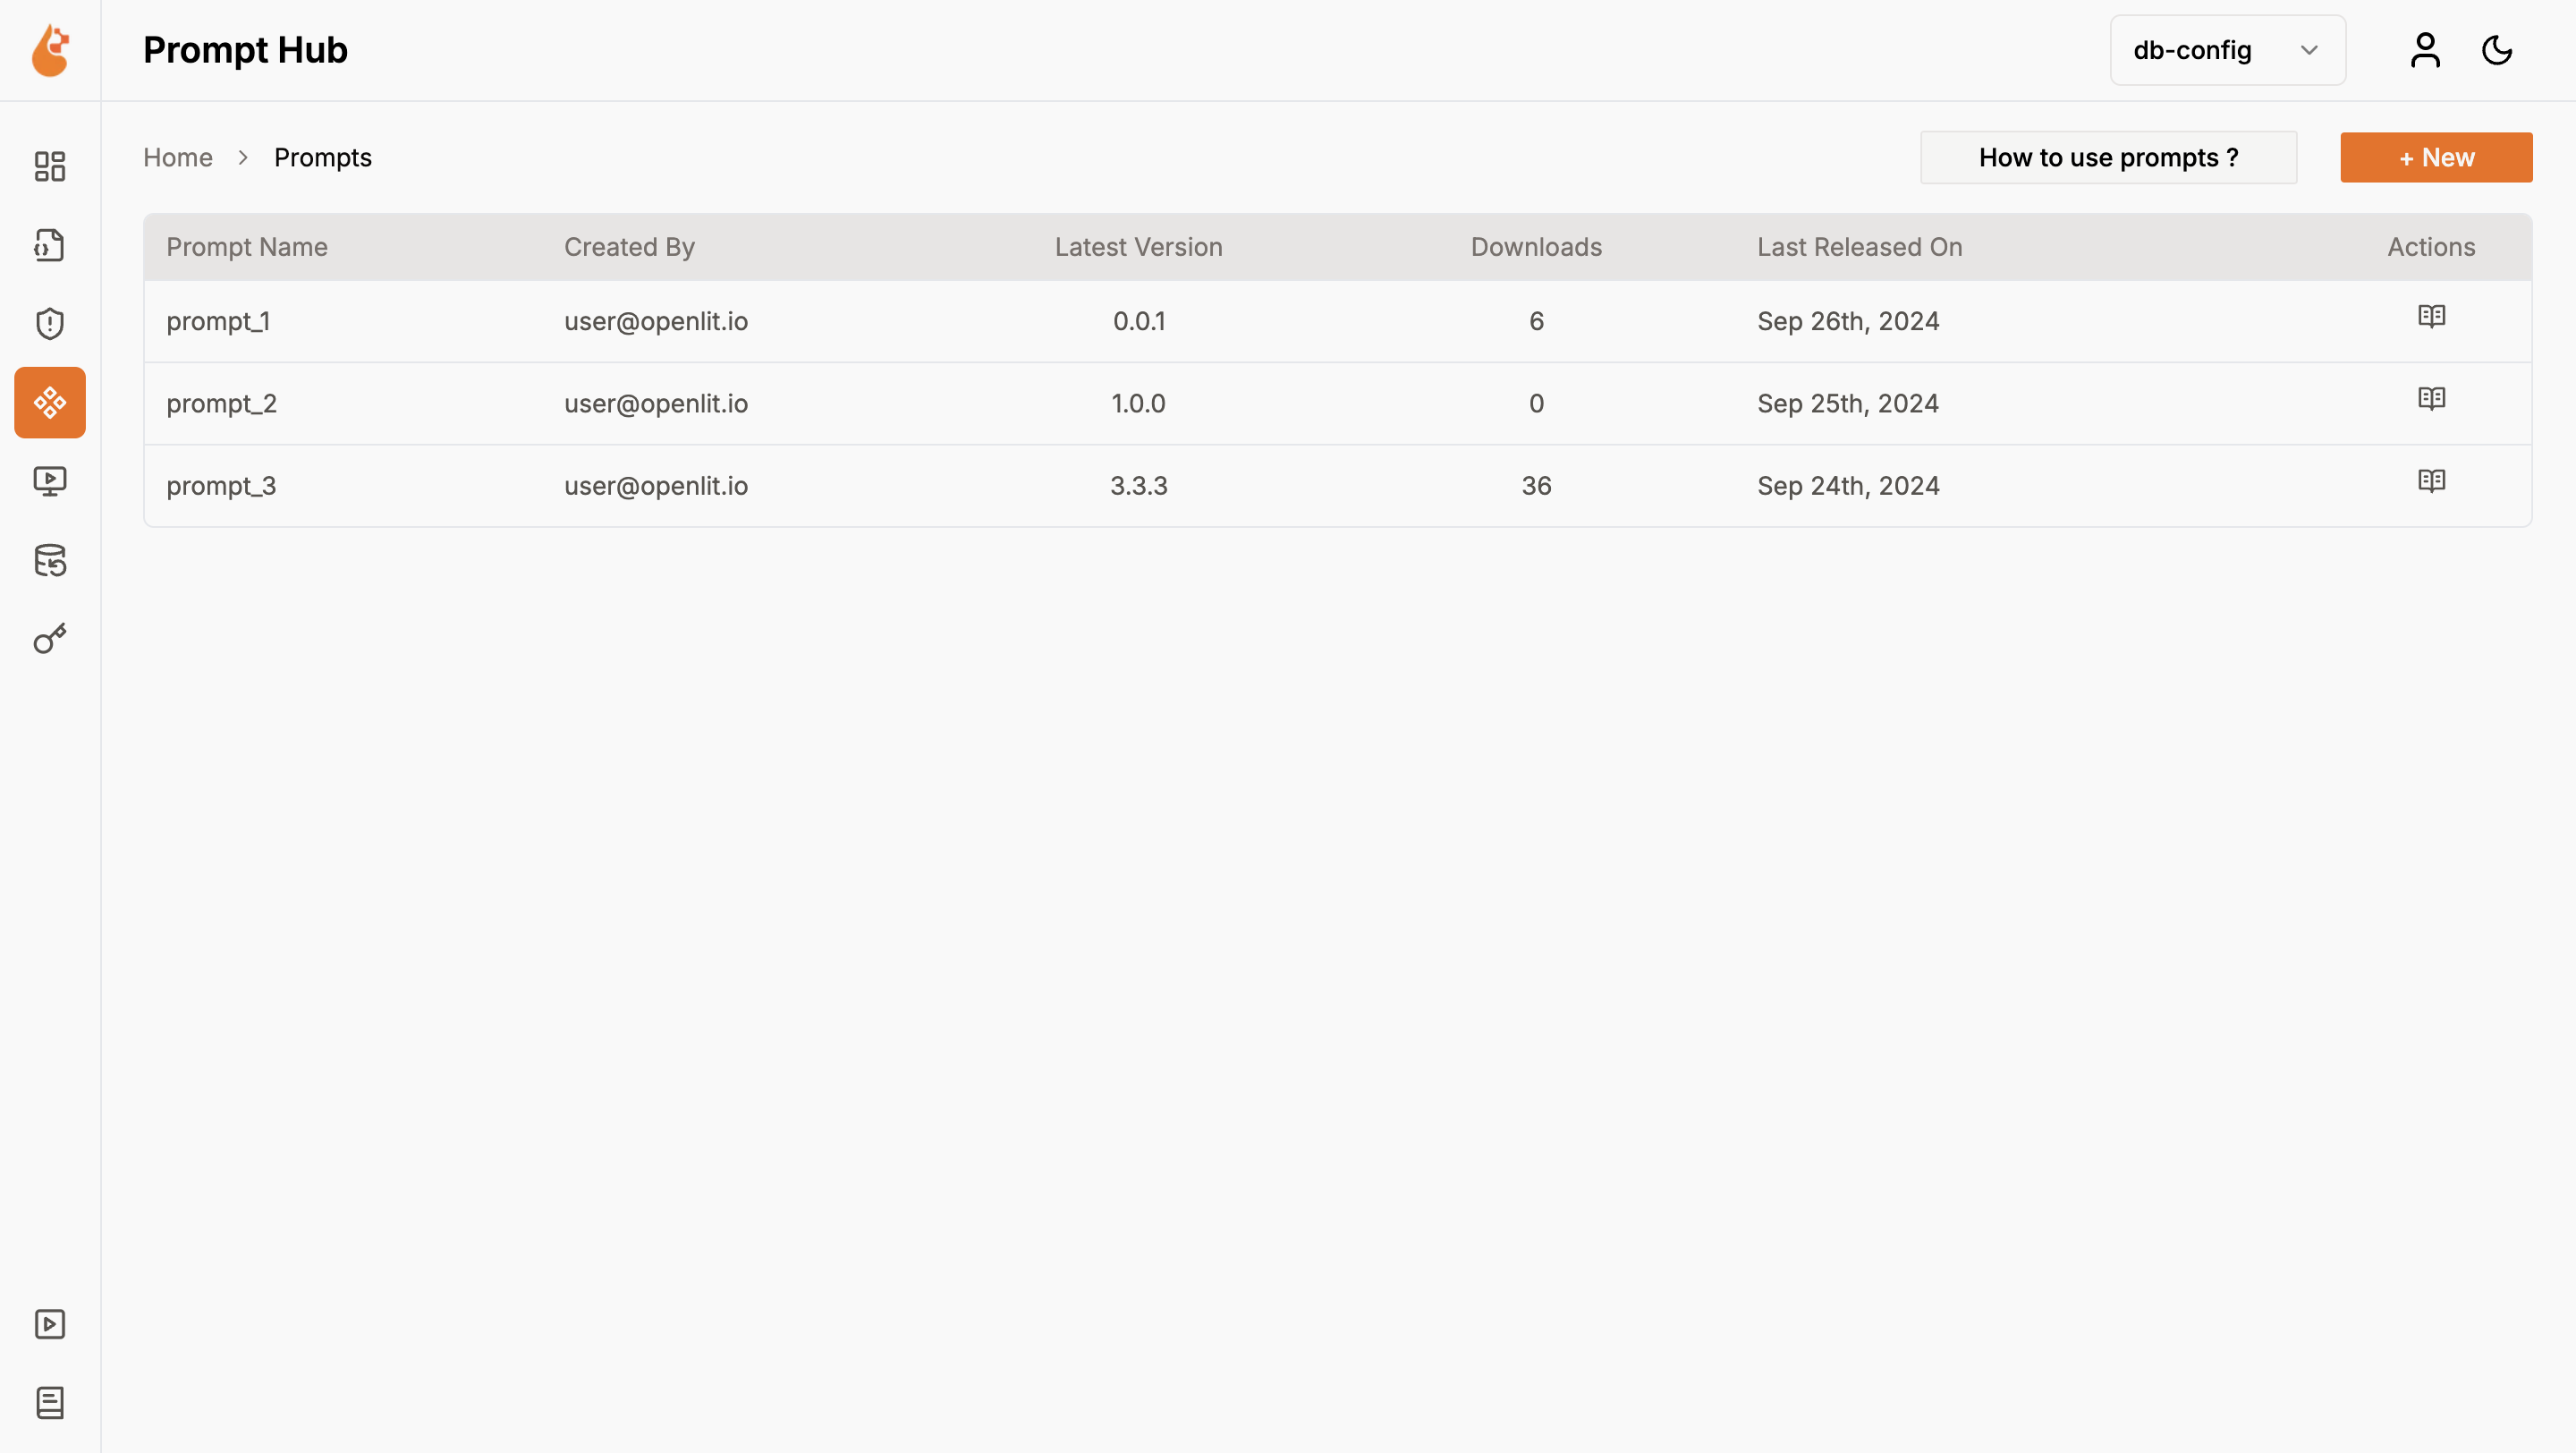Screen dimensions: 2576x1453
Task: Open the Exceptions shield icon in sidebar
Action: point(50,324)
